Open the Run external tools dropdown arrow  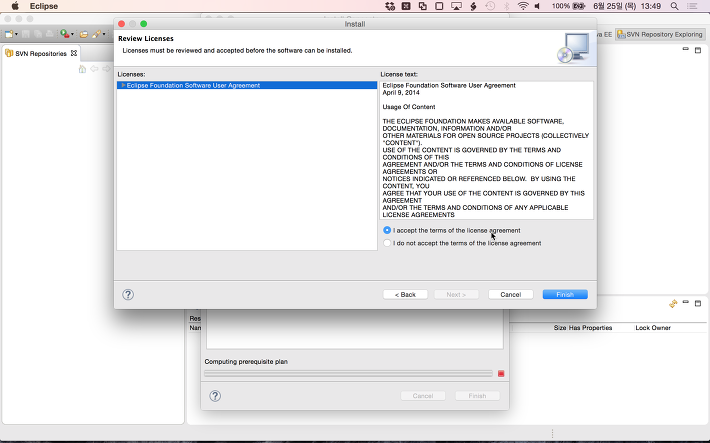click(x=72, y=34)
